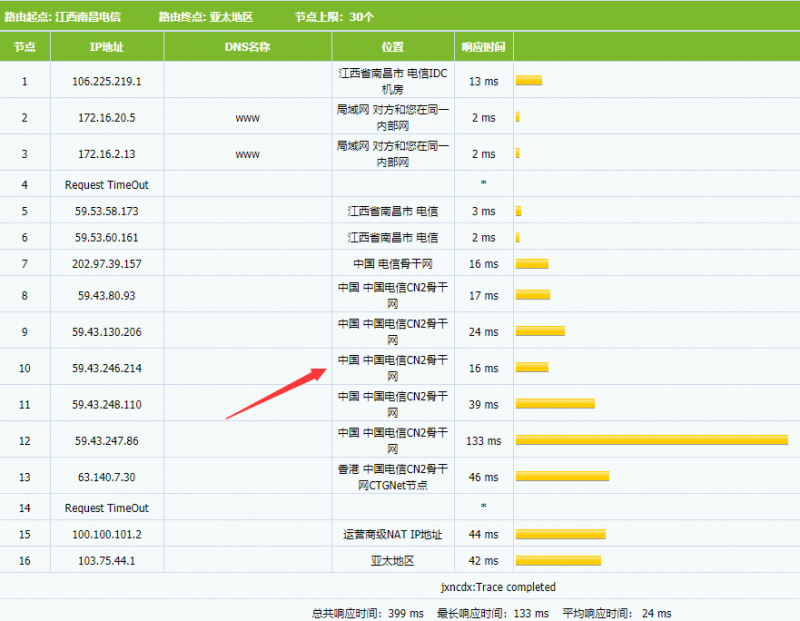Click location 江西省南昌市 电信IDC机房
Viewport: 800px width, 621px height.
point(392,81)
